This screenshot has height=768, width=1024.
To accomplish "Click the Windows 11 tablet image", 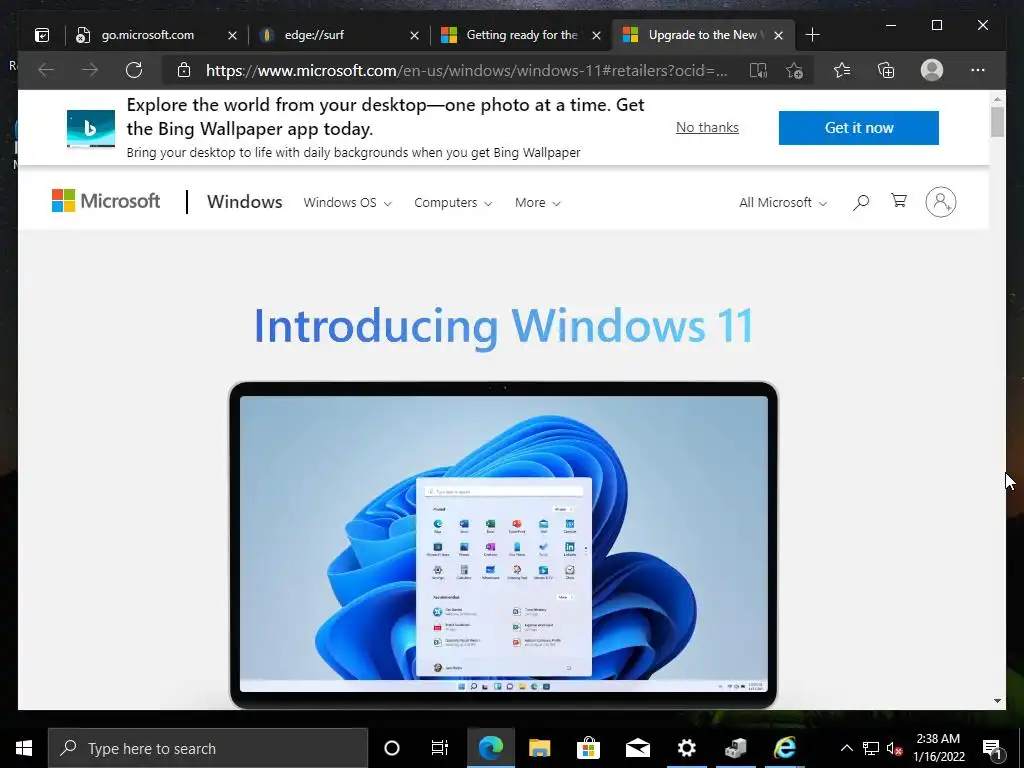I will click(x=504, y=545).
